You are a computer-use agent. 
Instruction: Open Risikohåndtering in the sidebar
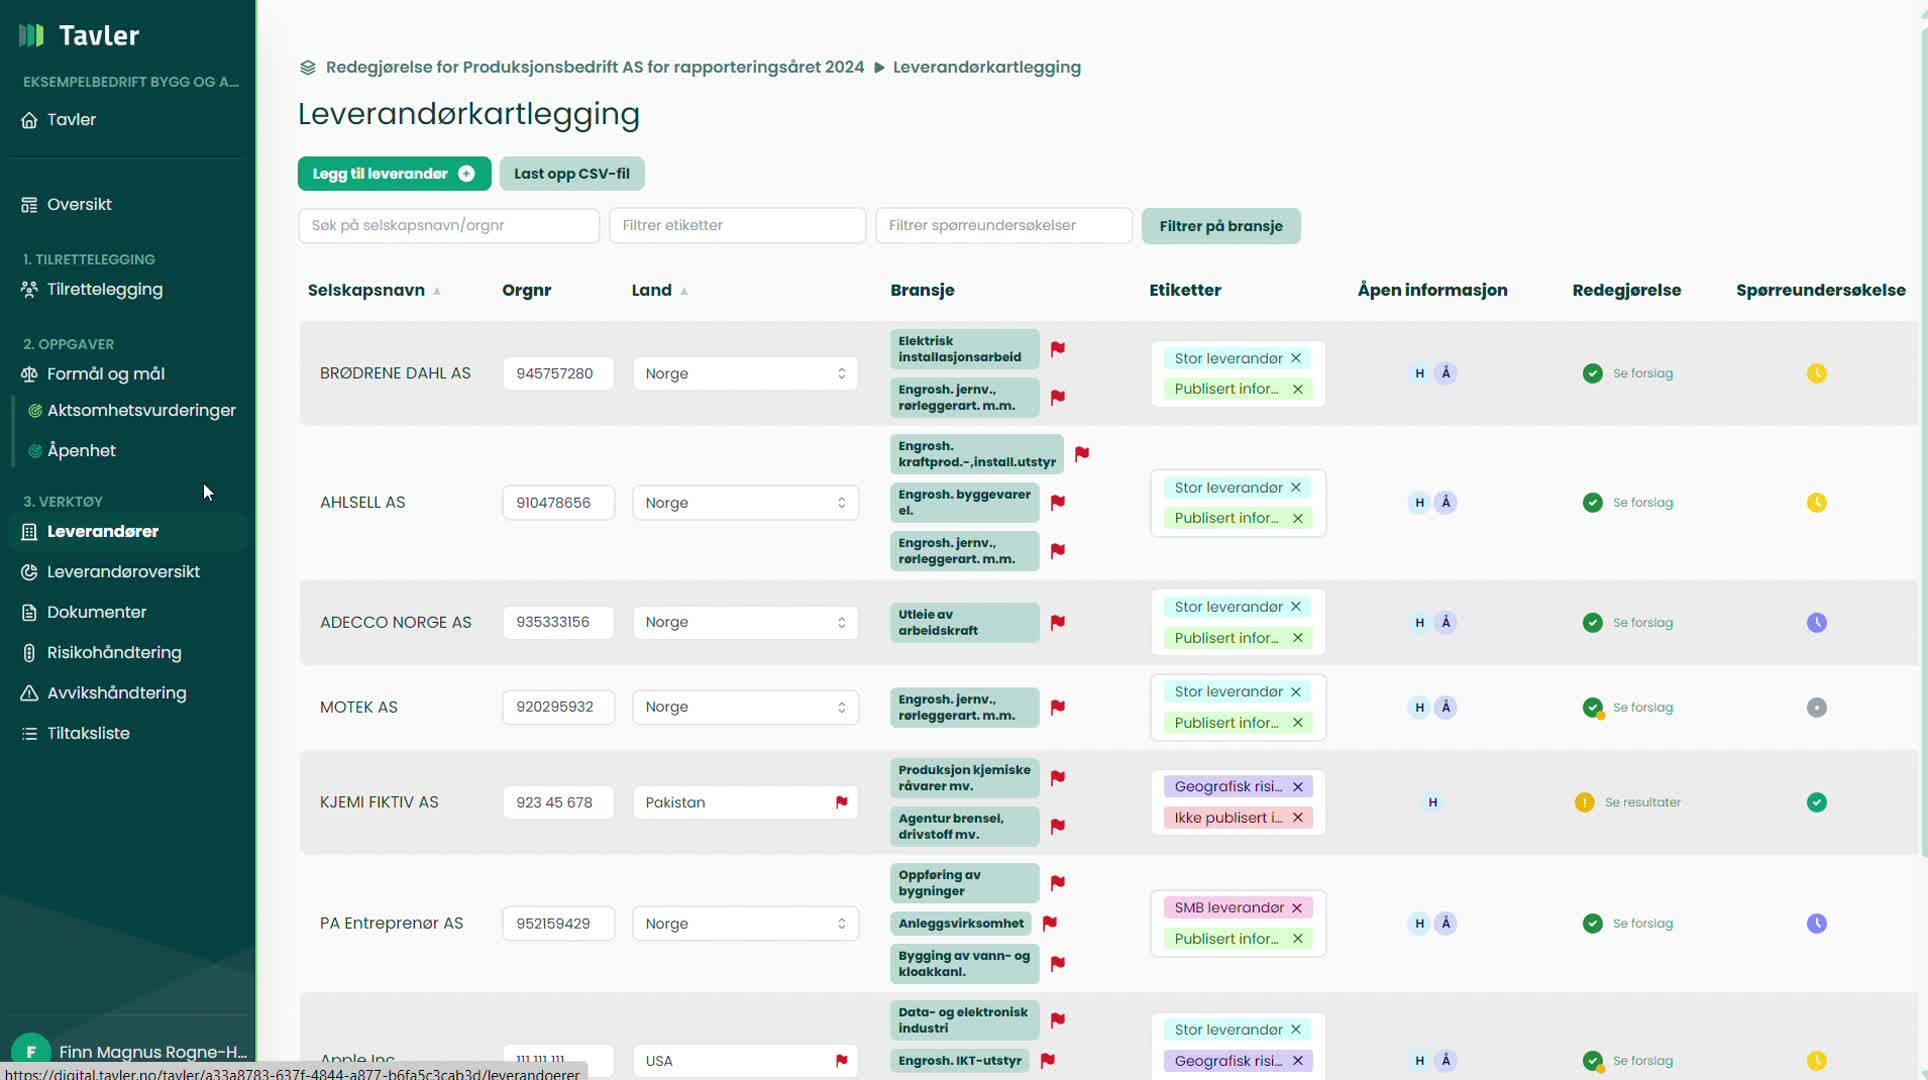coord(114,652)
